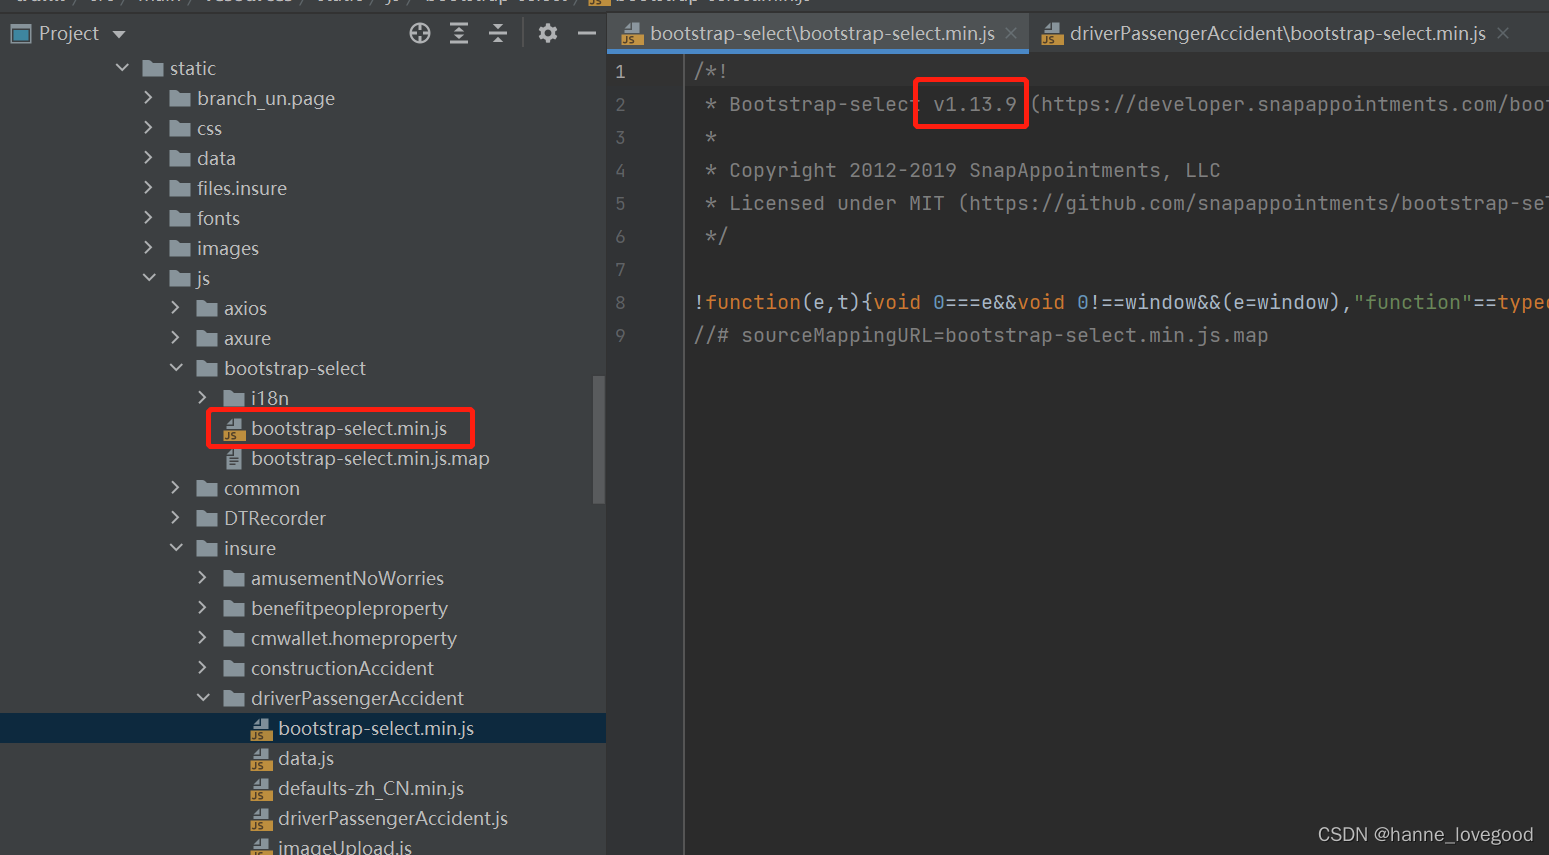The image size is (1549, 855).
Task: Click the map file icon of bootstrap-select.min.js.map
Action: [x=234, y=459]
